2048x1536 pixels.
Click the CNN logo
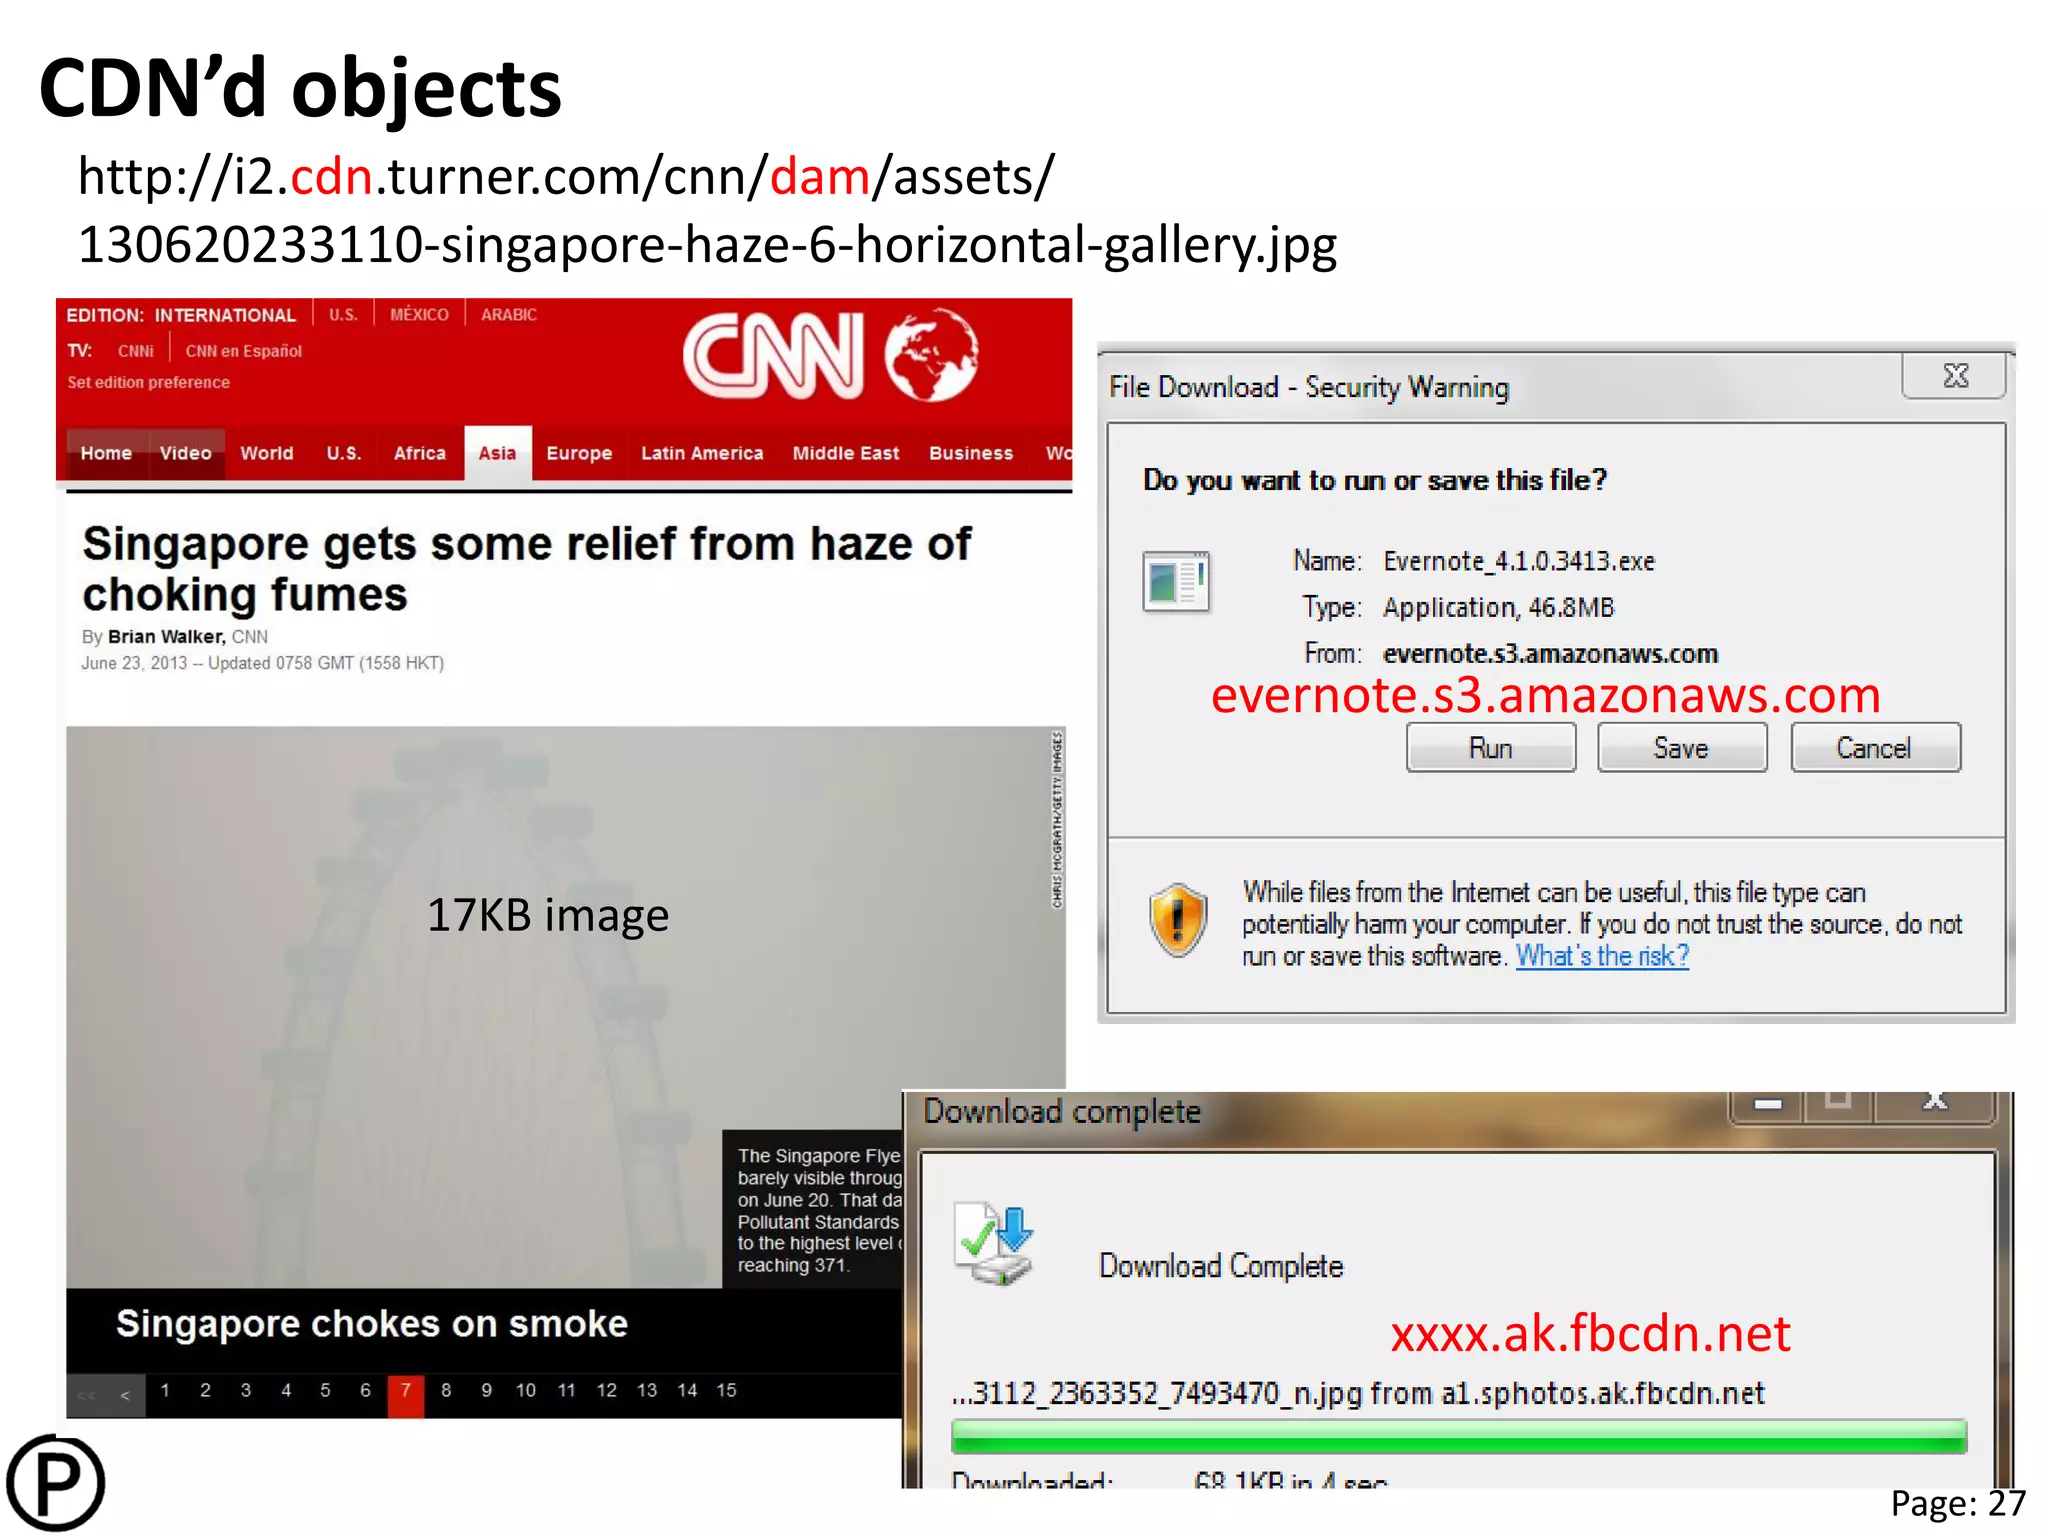[x=773, y=356]
